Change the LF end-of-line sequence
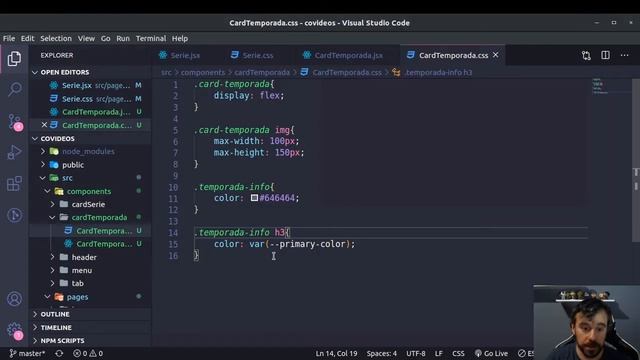 pos(438,353)
